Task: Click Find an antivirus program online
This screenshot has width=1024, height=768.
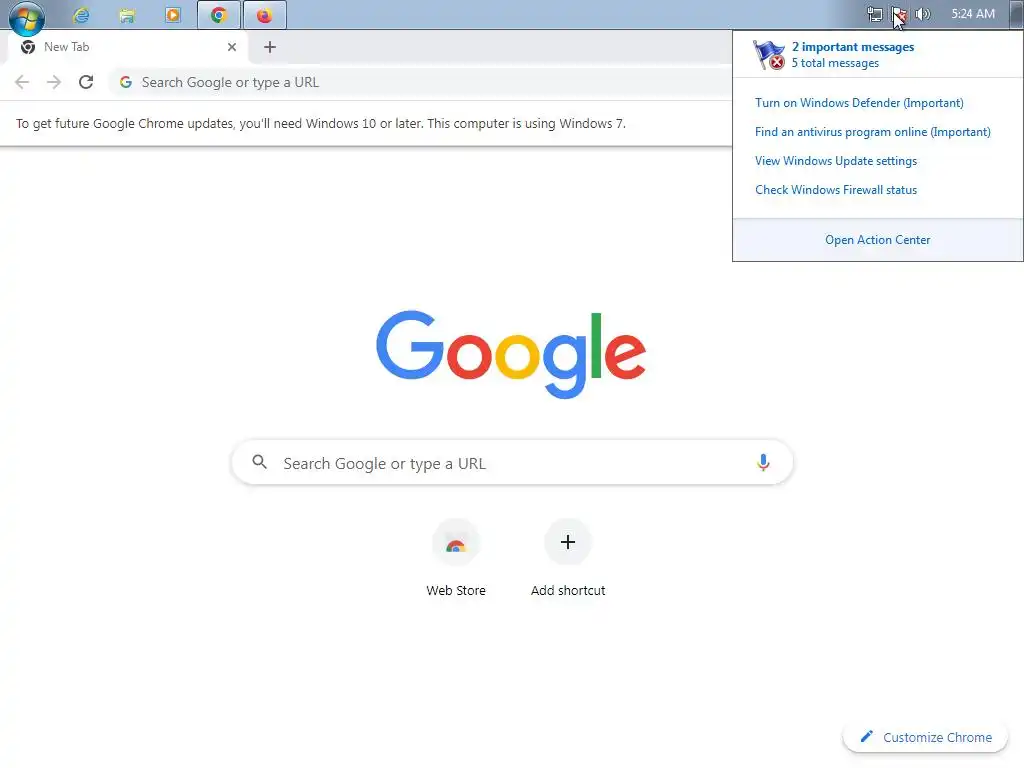Action: 872,132
